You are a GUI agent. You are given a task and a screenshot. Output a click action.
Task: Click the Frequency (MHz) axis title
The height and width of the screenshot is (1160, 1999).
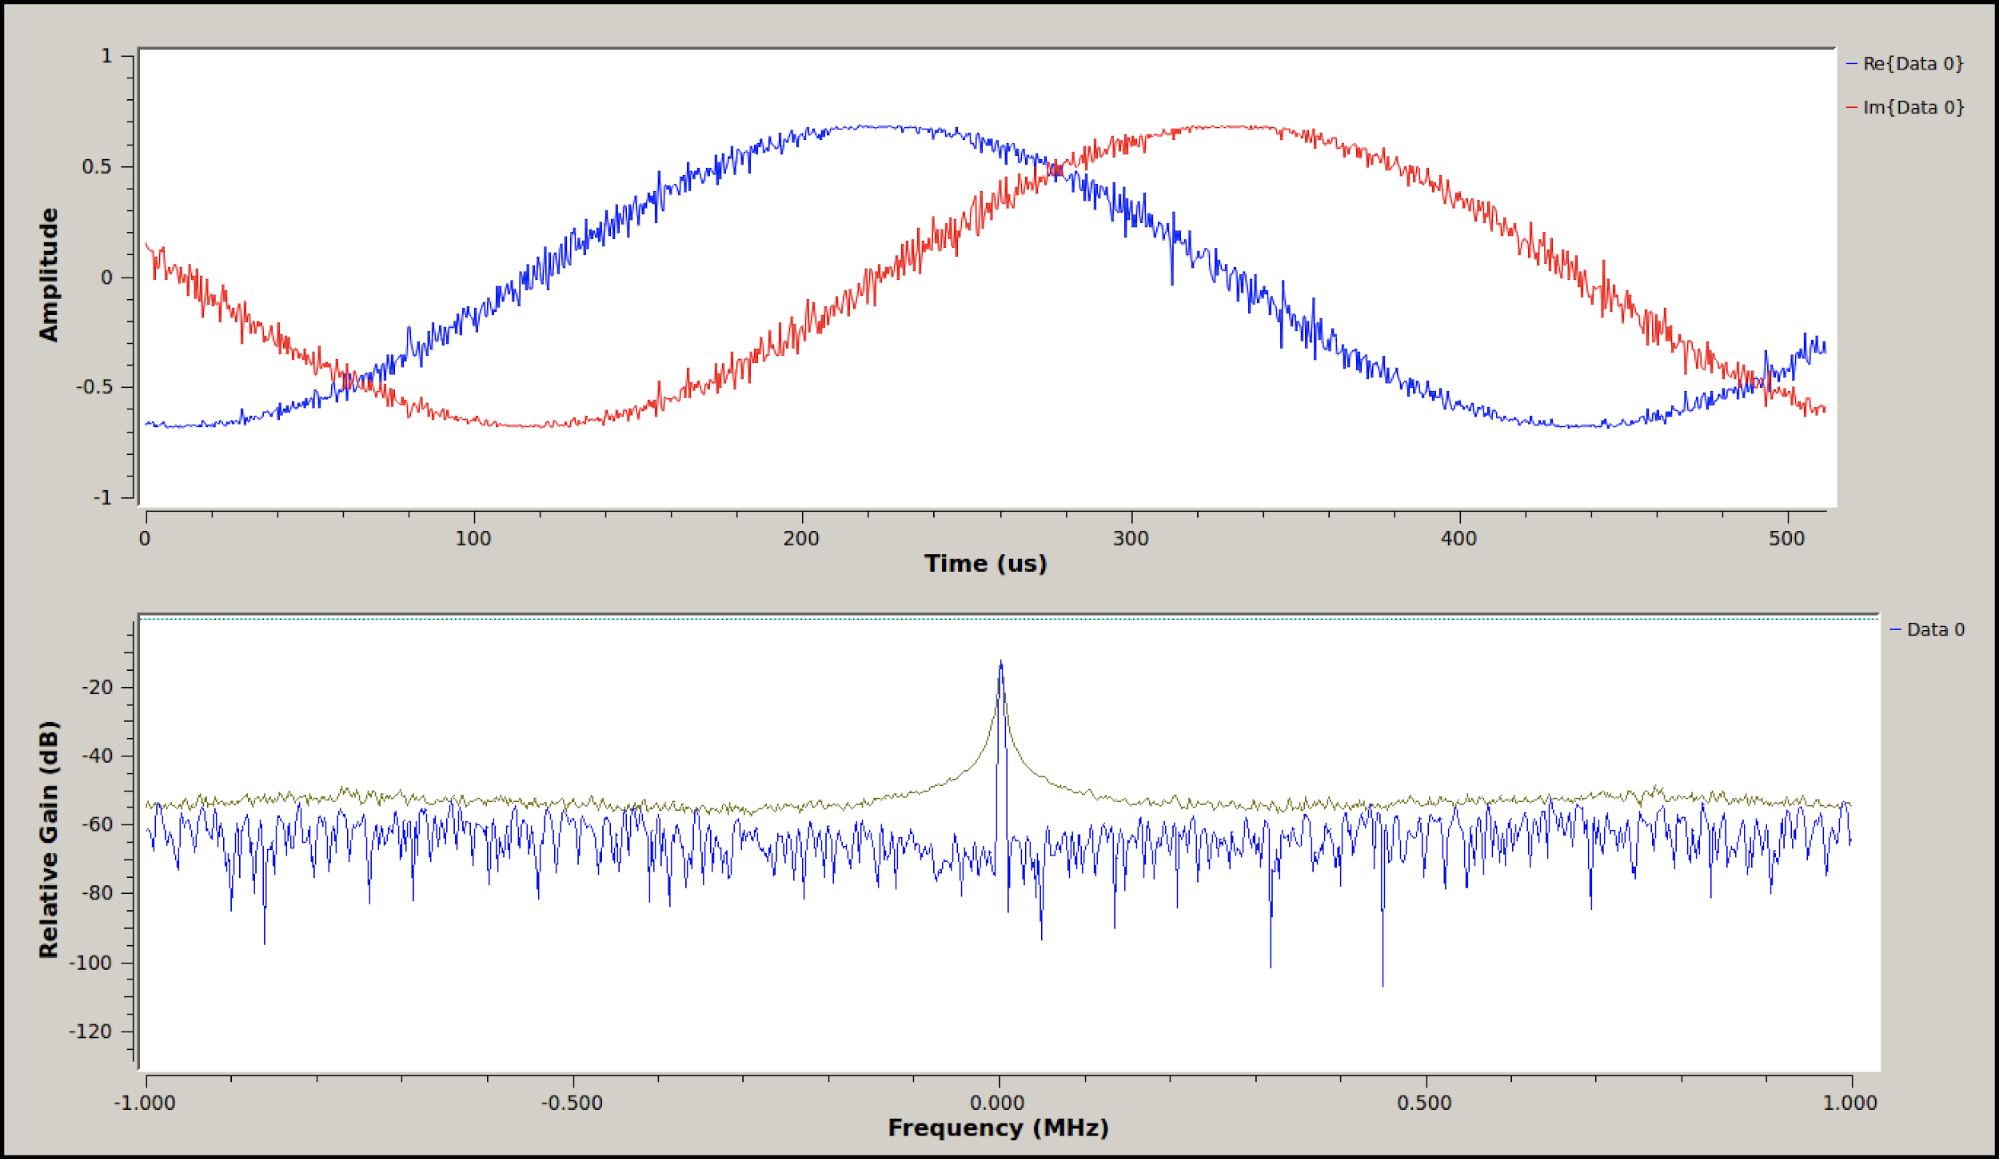[998, 1128]
